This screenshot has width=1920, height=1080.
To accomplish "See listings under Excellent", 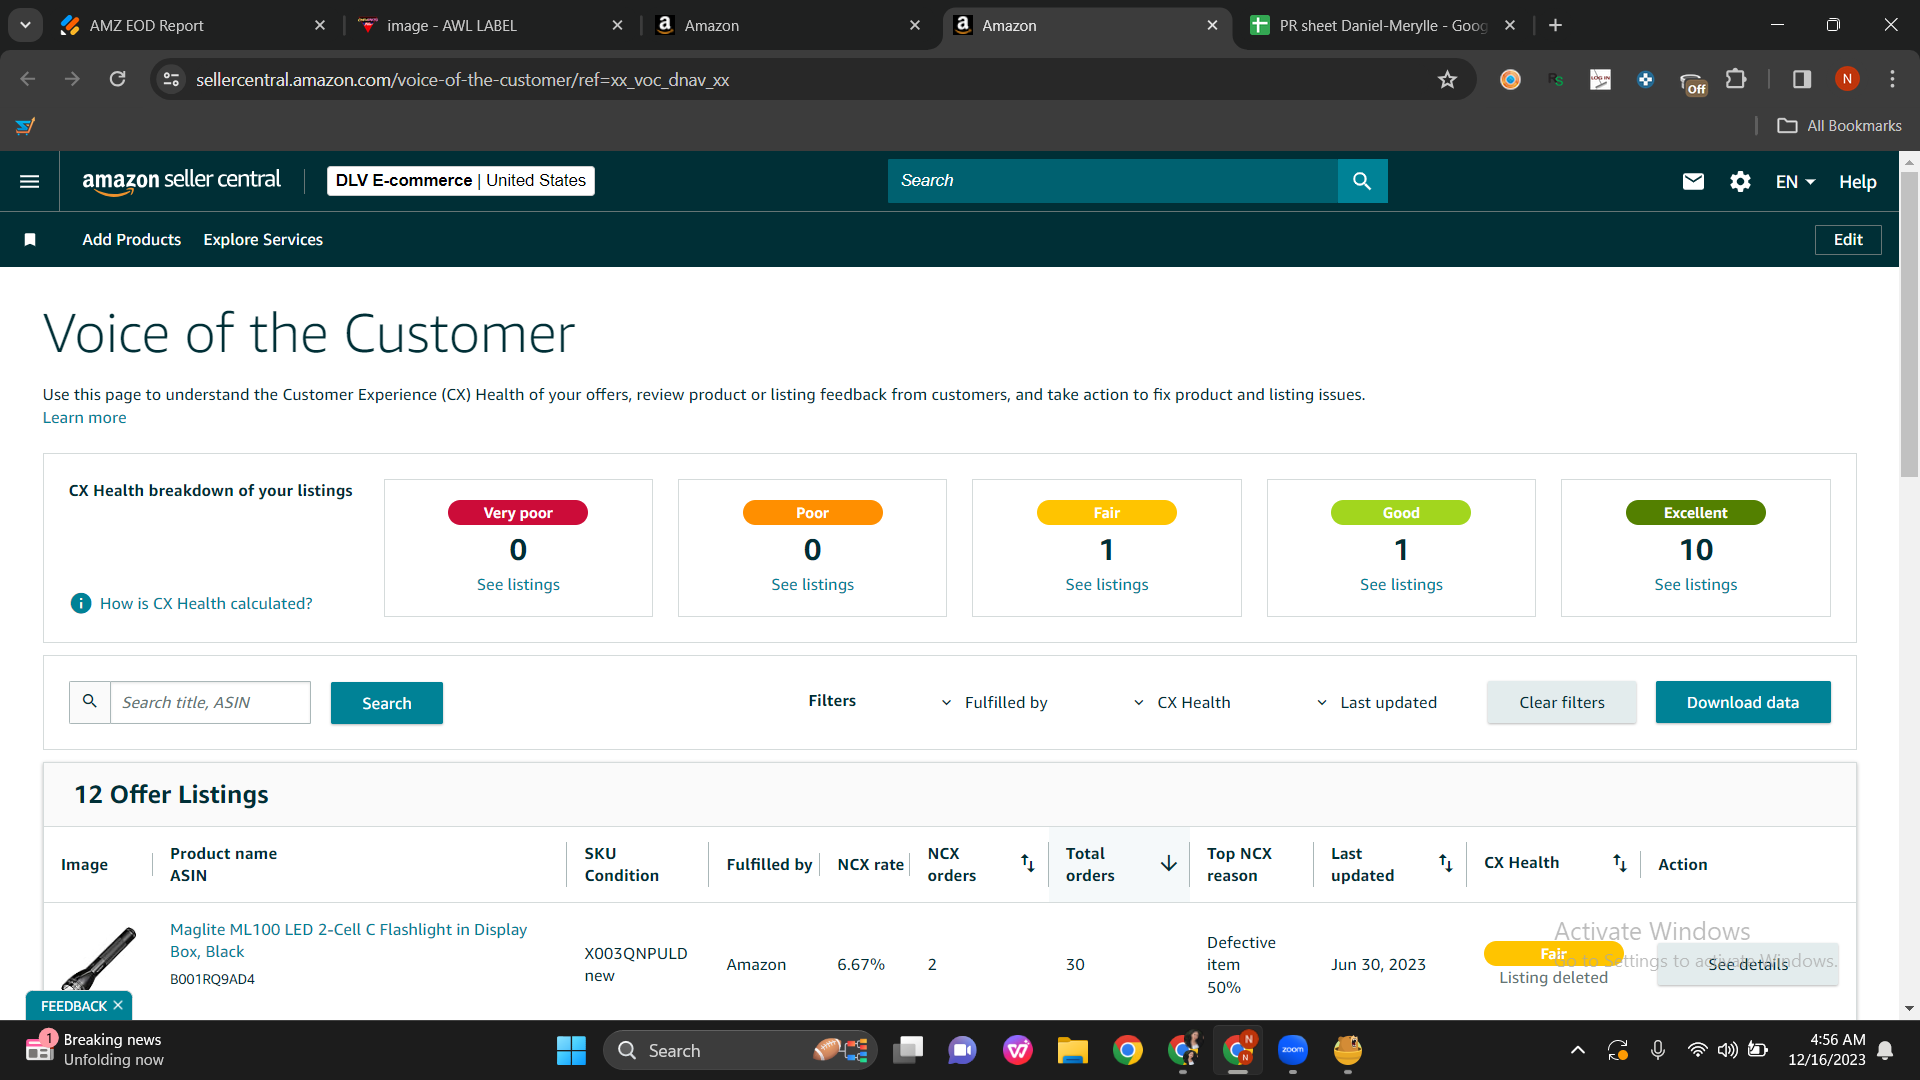I will click(x=1695, y=584).
